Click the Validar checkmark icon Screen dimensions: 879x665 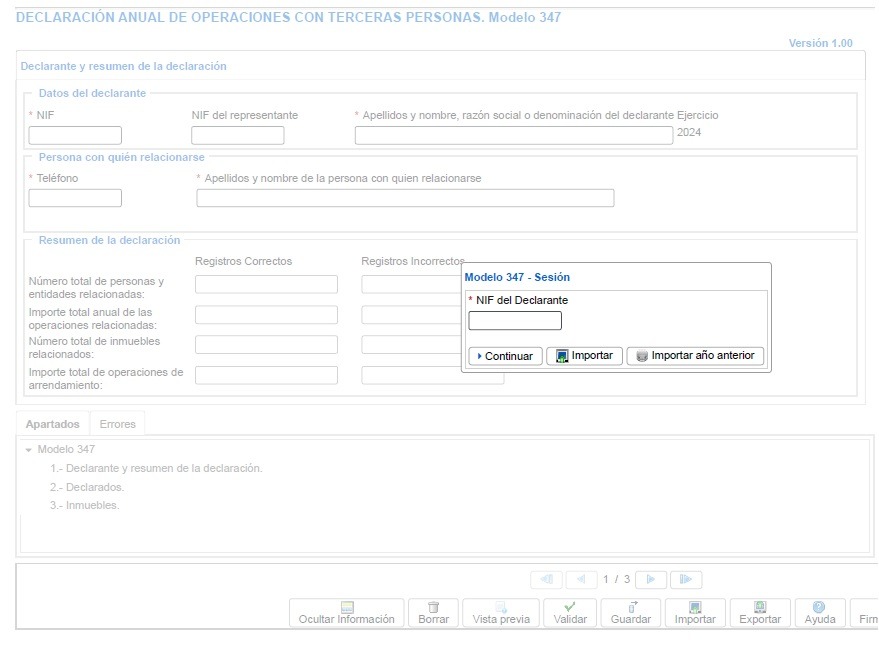click(570, 607)
